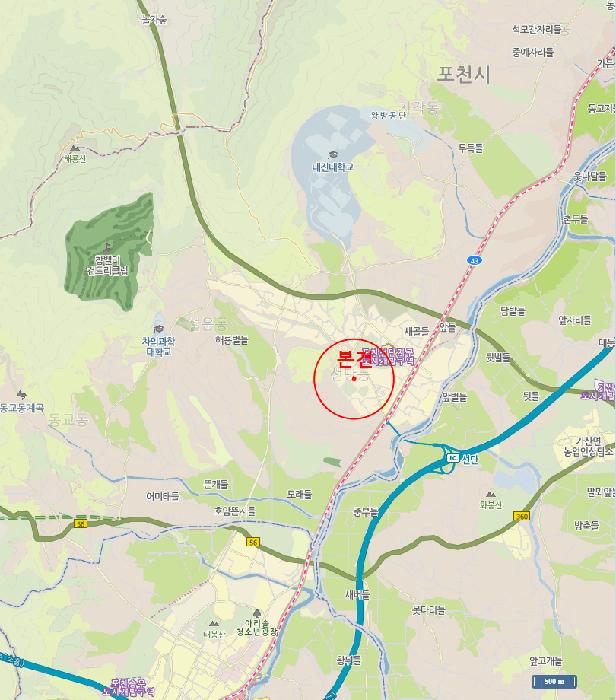Click the red 본건 site marker dot
The width and height of the screenshot is (616, 700).
[x=354, y=379]
